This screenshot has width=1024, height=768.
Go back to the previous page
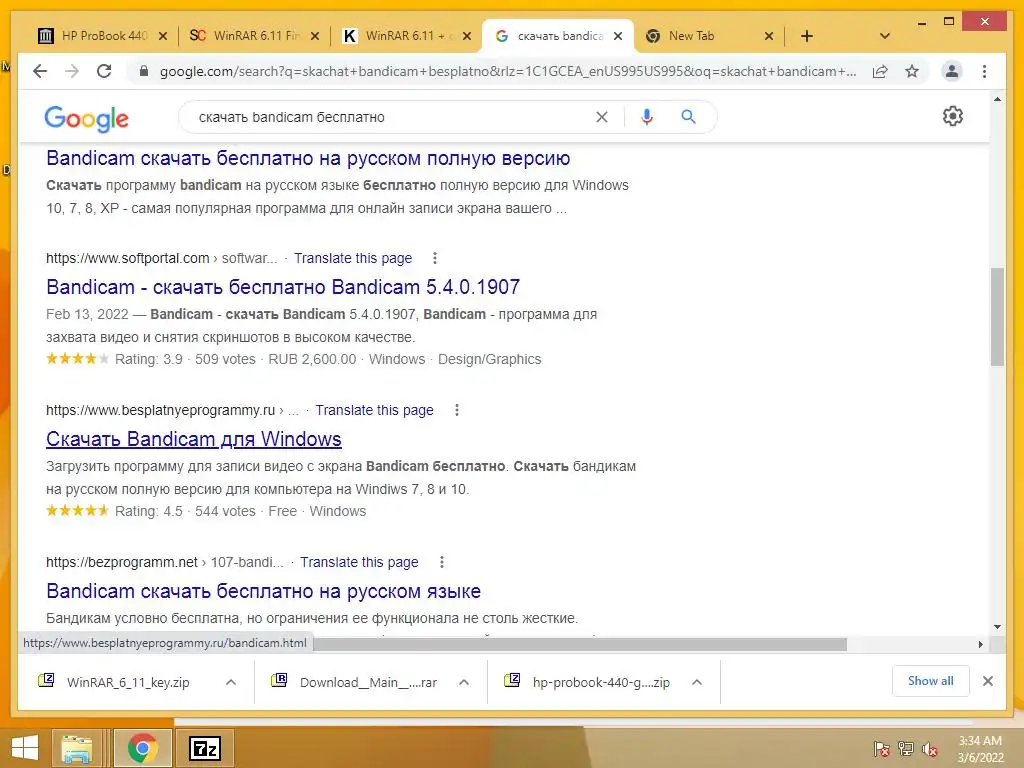[40, 71]
